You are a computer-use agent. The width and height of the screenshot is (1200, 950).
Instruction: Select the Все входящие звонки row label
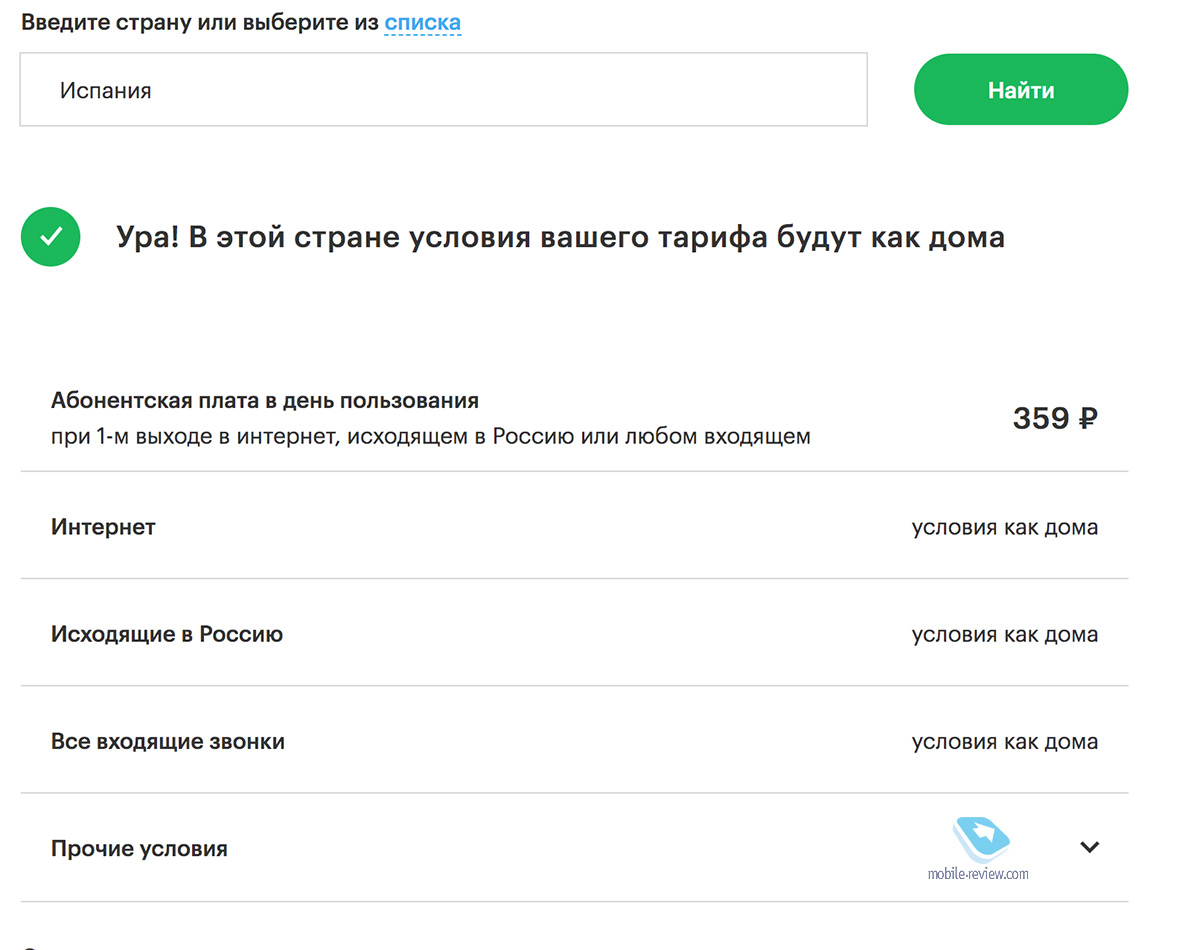[168, 741]
